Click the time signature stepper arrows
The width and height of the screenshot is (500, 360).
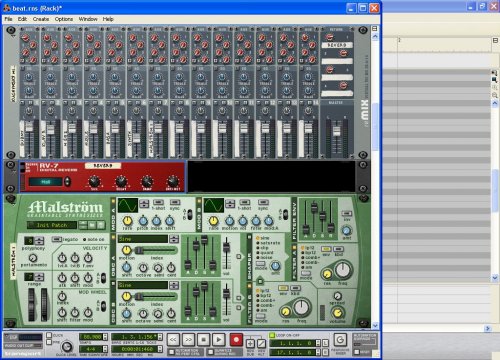[105, 349]
